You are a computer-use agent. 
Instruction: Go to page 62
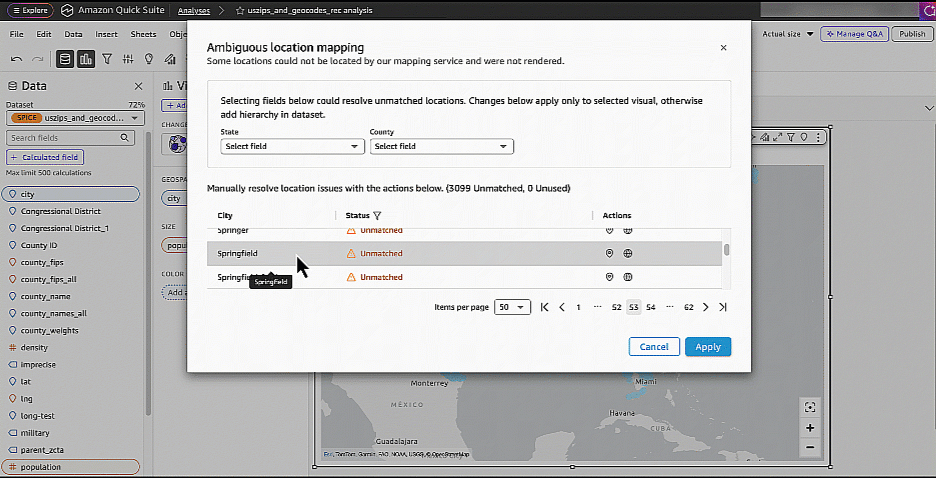[x=689, y=307]
